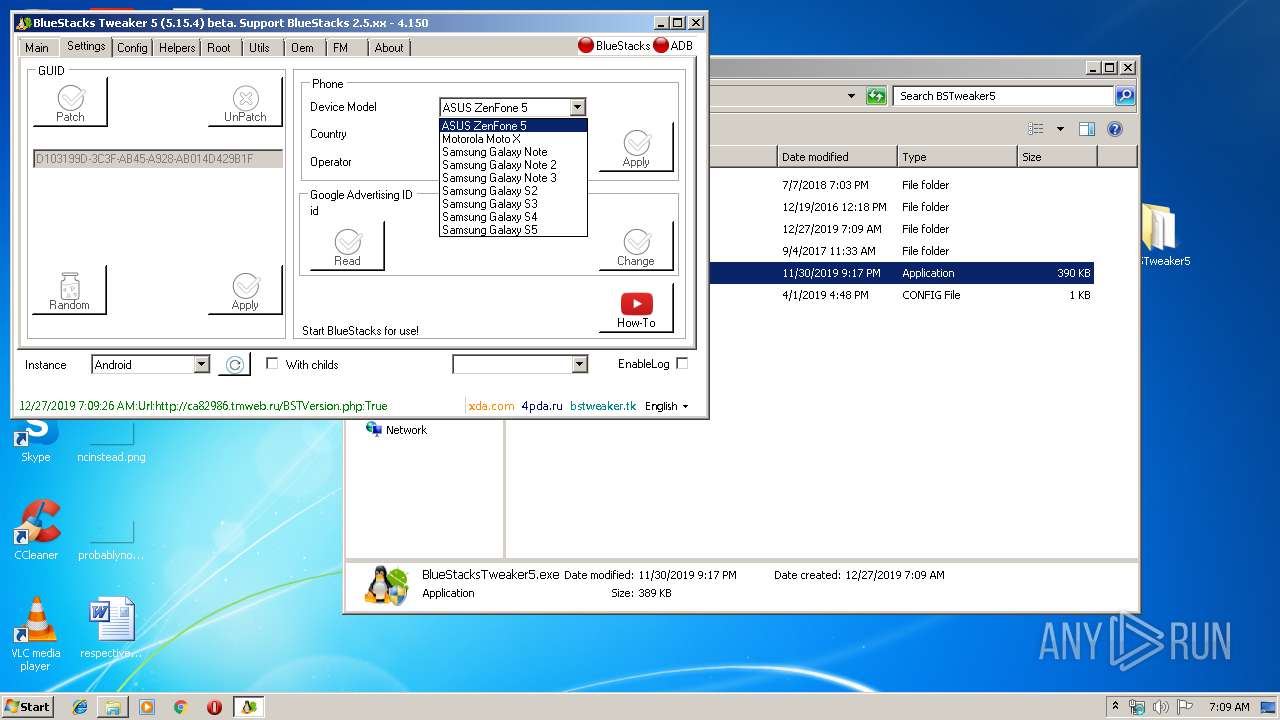Switch to the Config tab
This screenshot has height=720, width=1280.
[132, 48]
